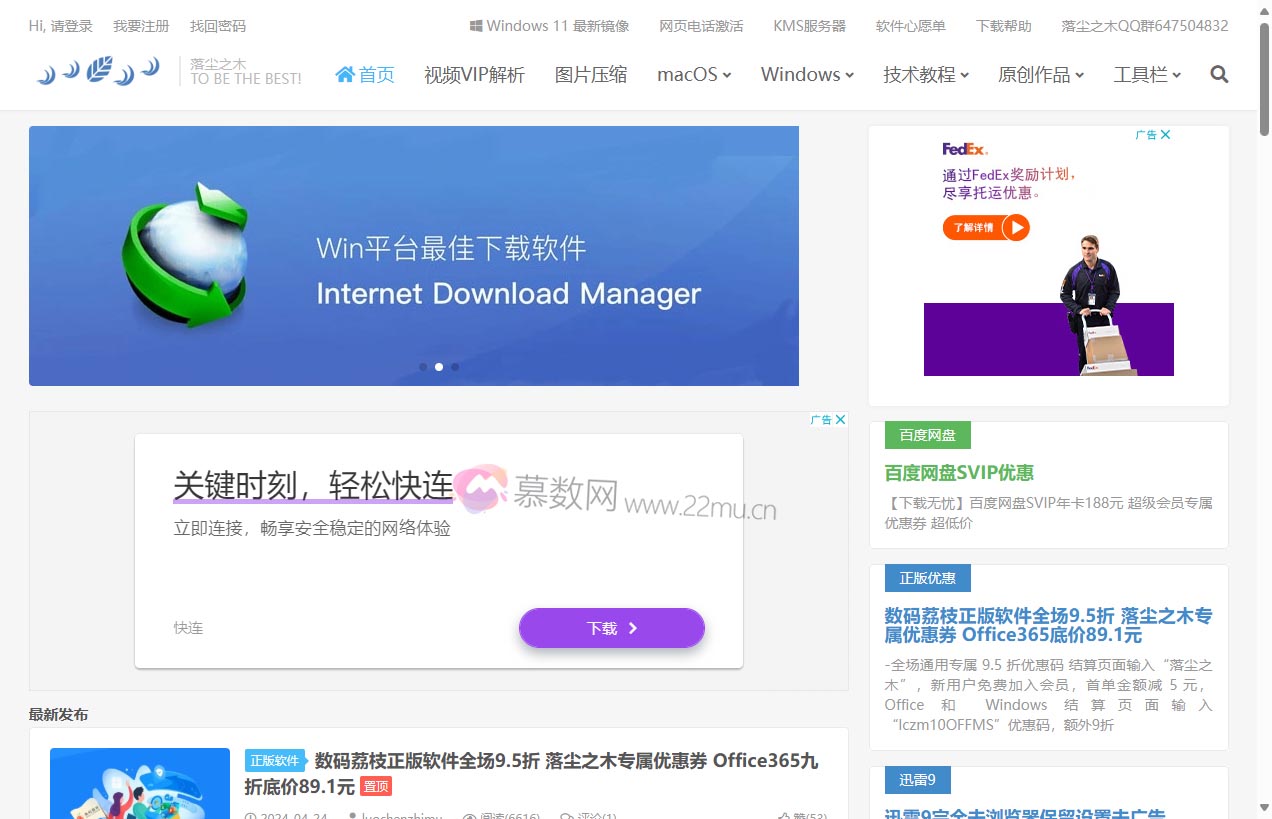Viewport: 1272px width, 819px height.
Task: Go to the 图片压缩 page
Action: (591, 74)
